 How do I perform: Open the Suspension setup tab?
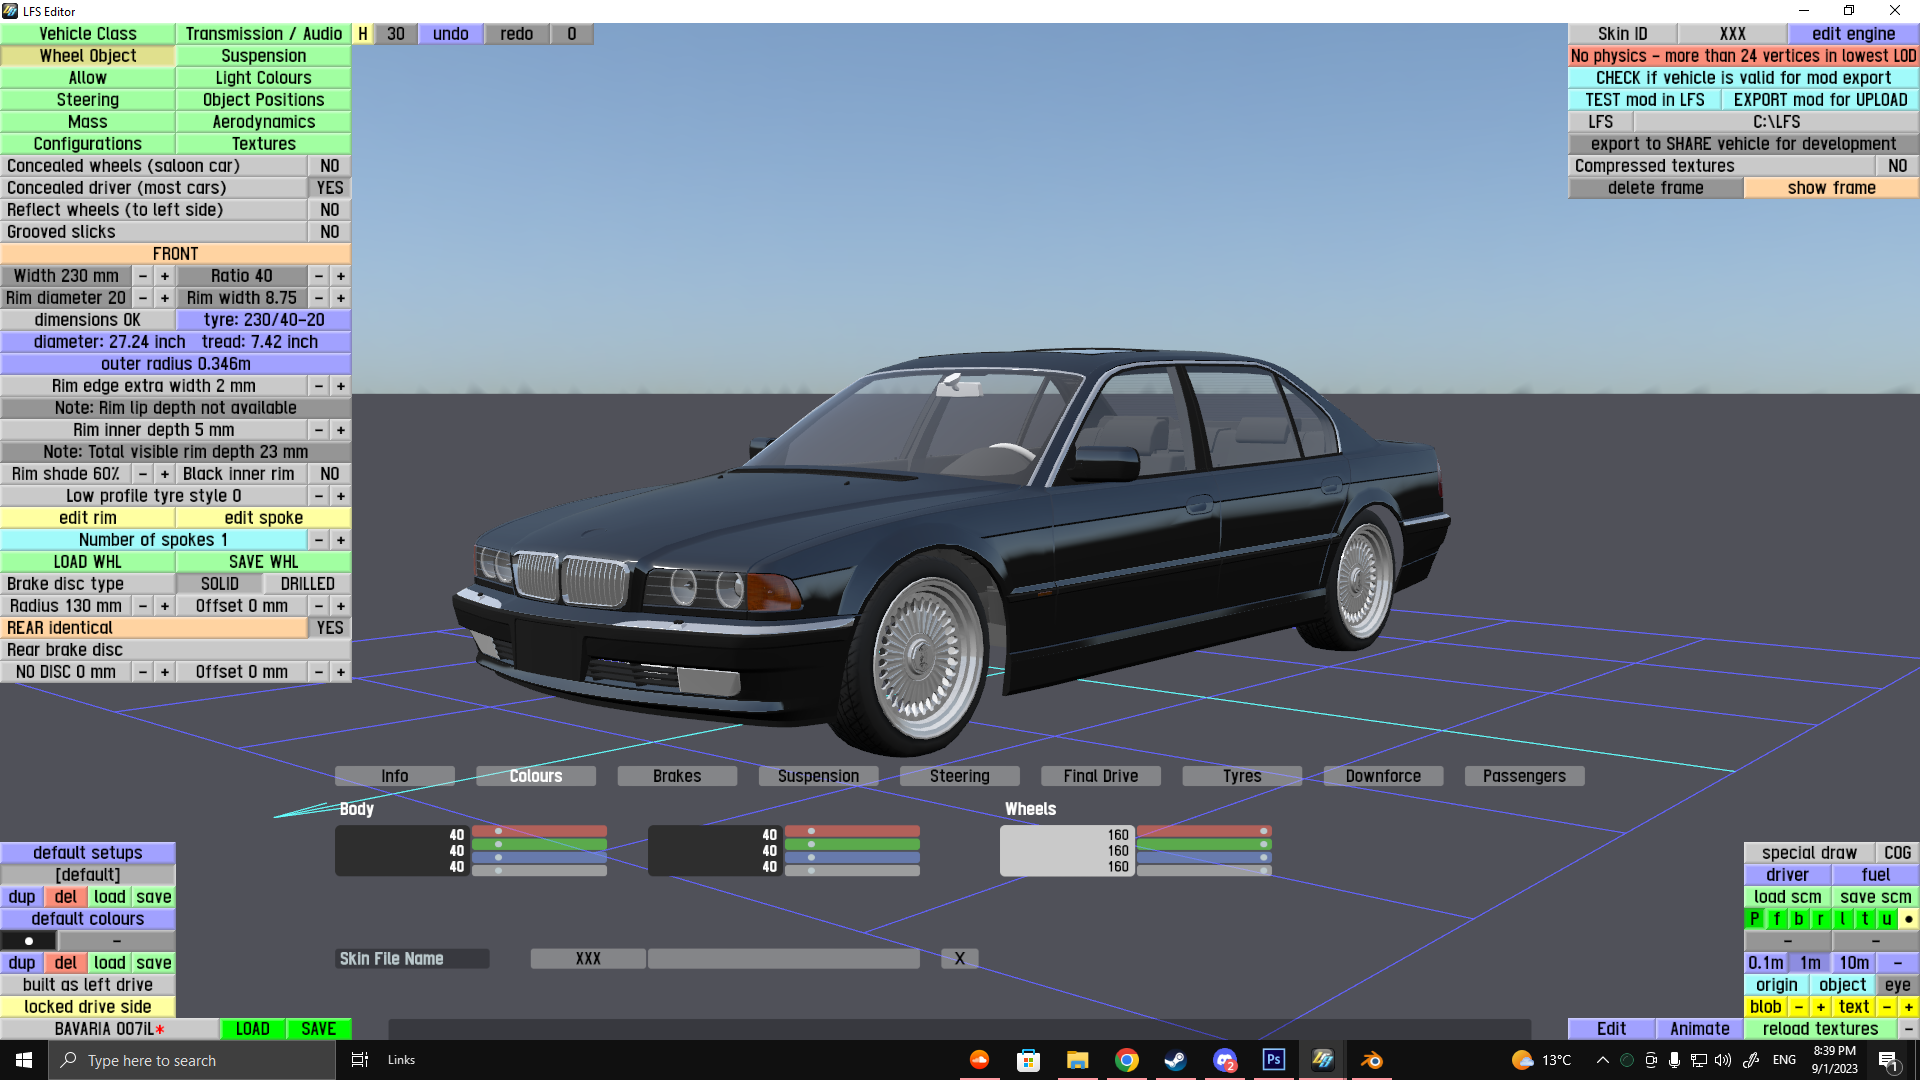[818, 776]
